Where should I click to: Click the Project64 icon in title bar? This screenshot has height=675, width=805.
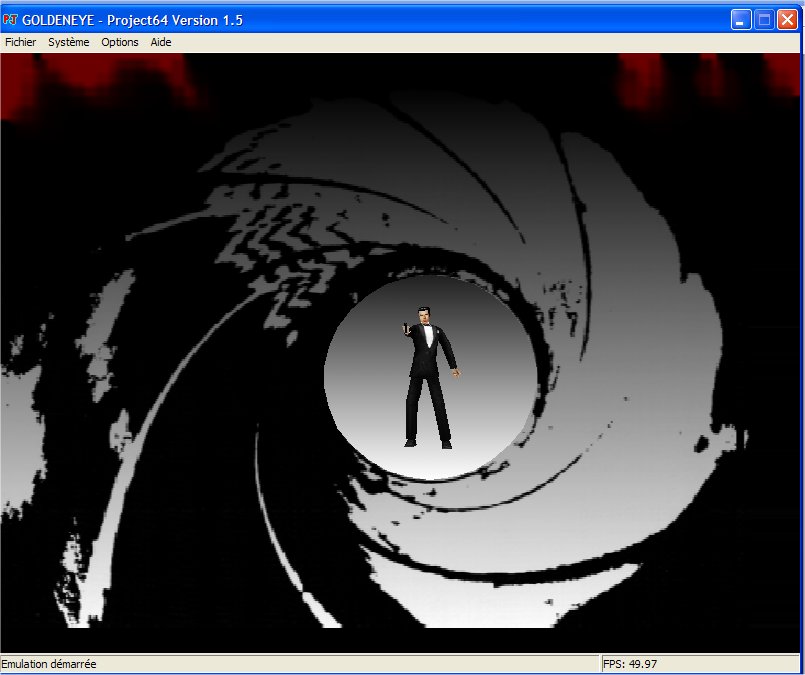pyautogui.click(x=10, y=20)
